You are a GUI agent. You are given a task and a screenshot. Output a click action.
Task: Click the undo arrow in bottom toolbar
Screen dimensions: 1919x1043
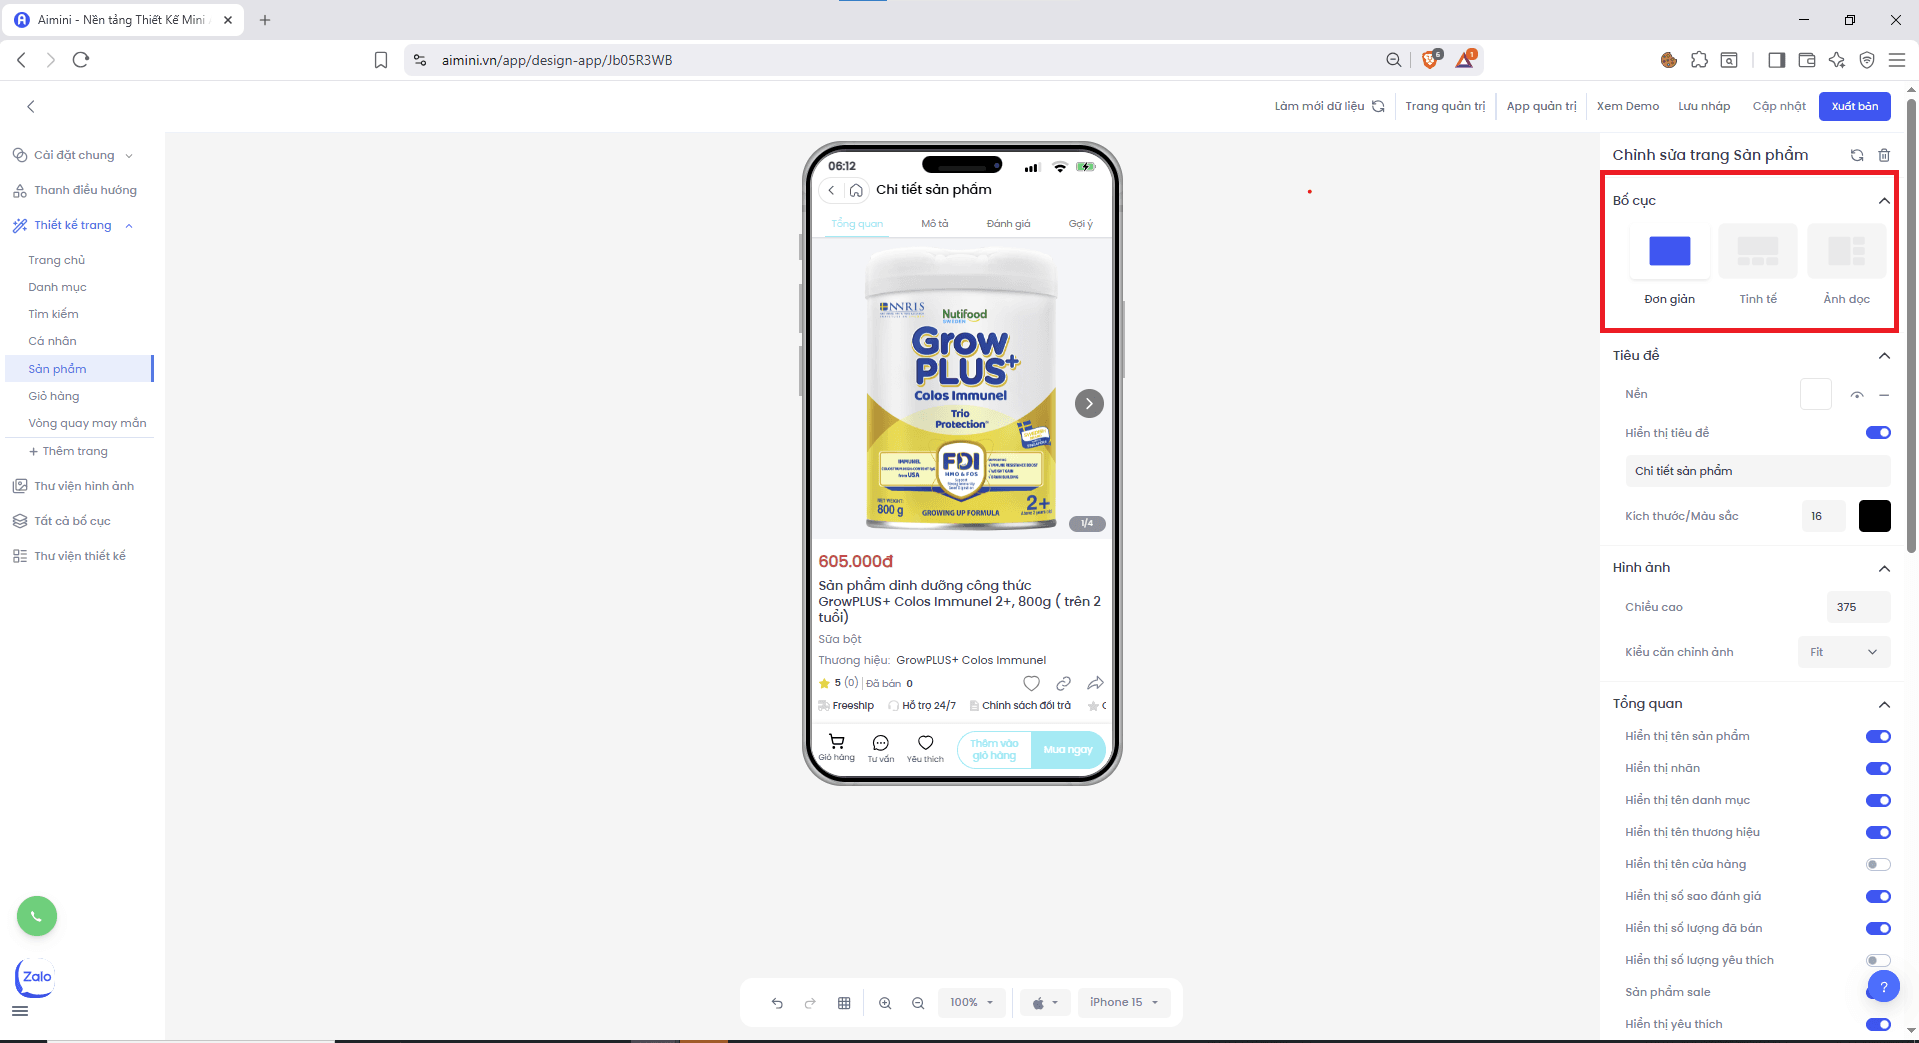point(777,1003)
